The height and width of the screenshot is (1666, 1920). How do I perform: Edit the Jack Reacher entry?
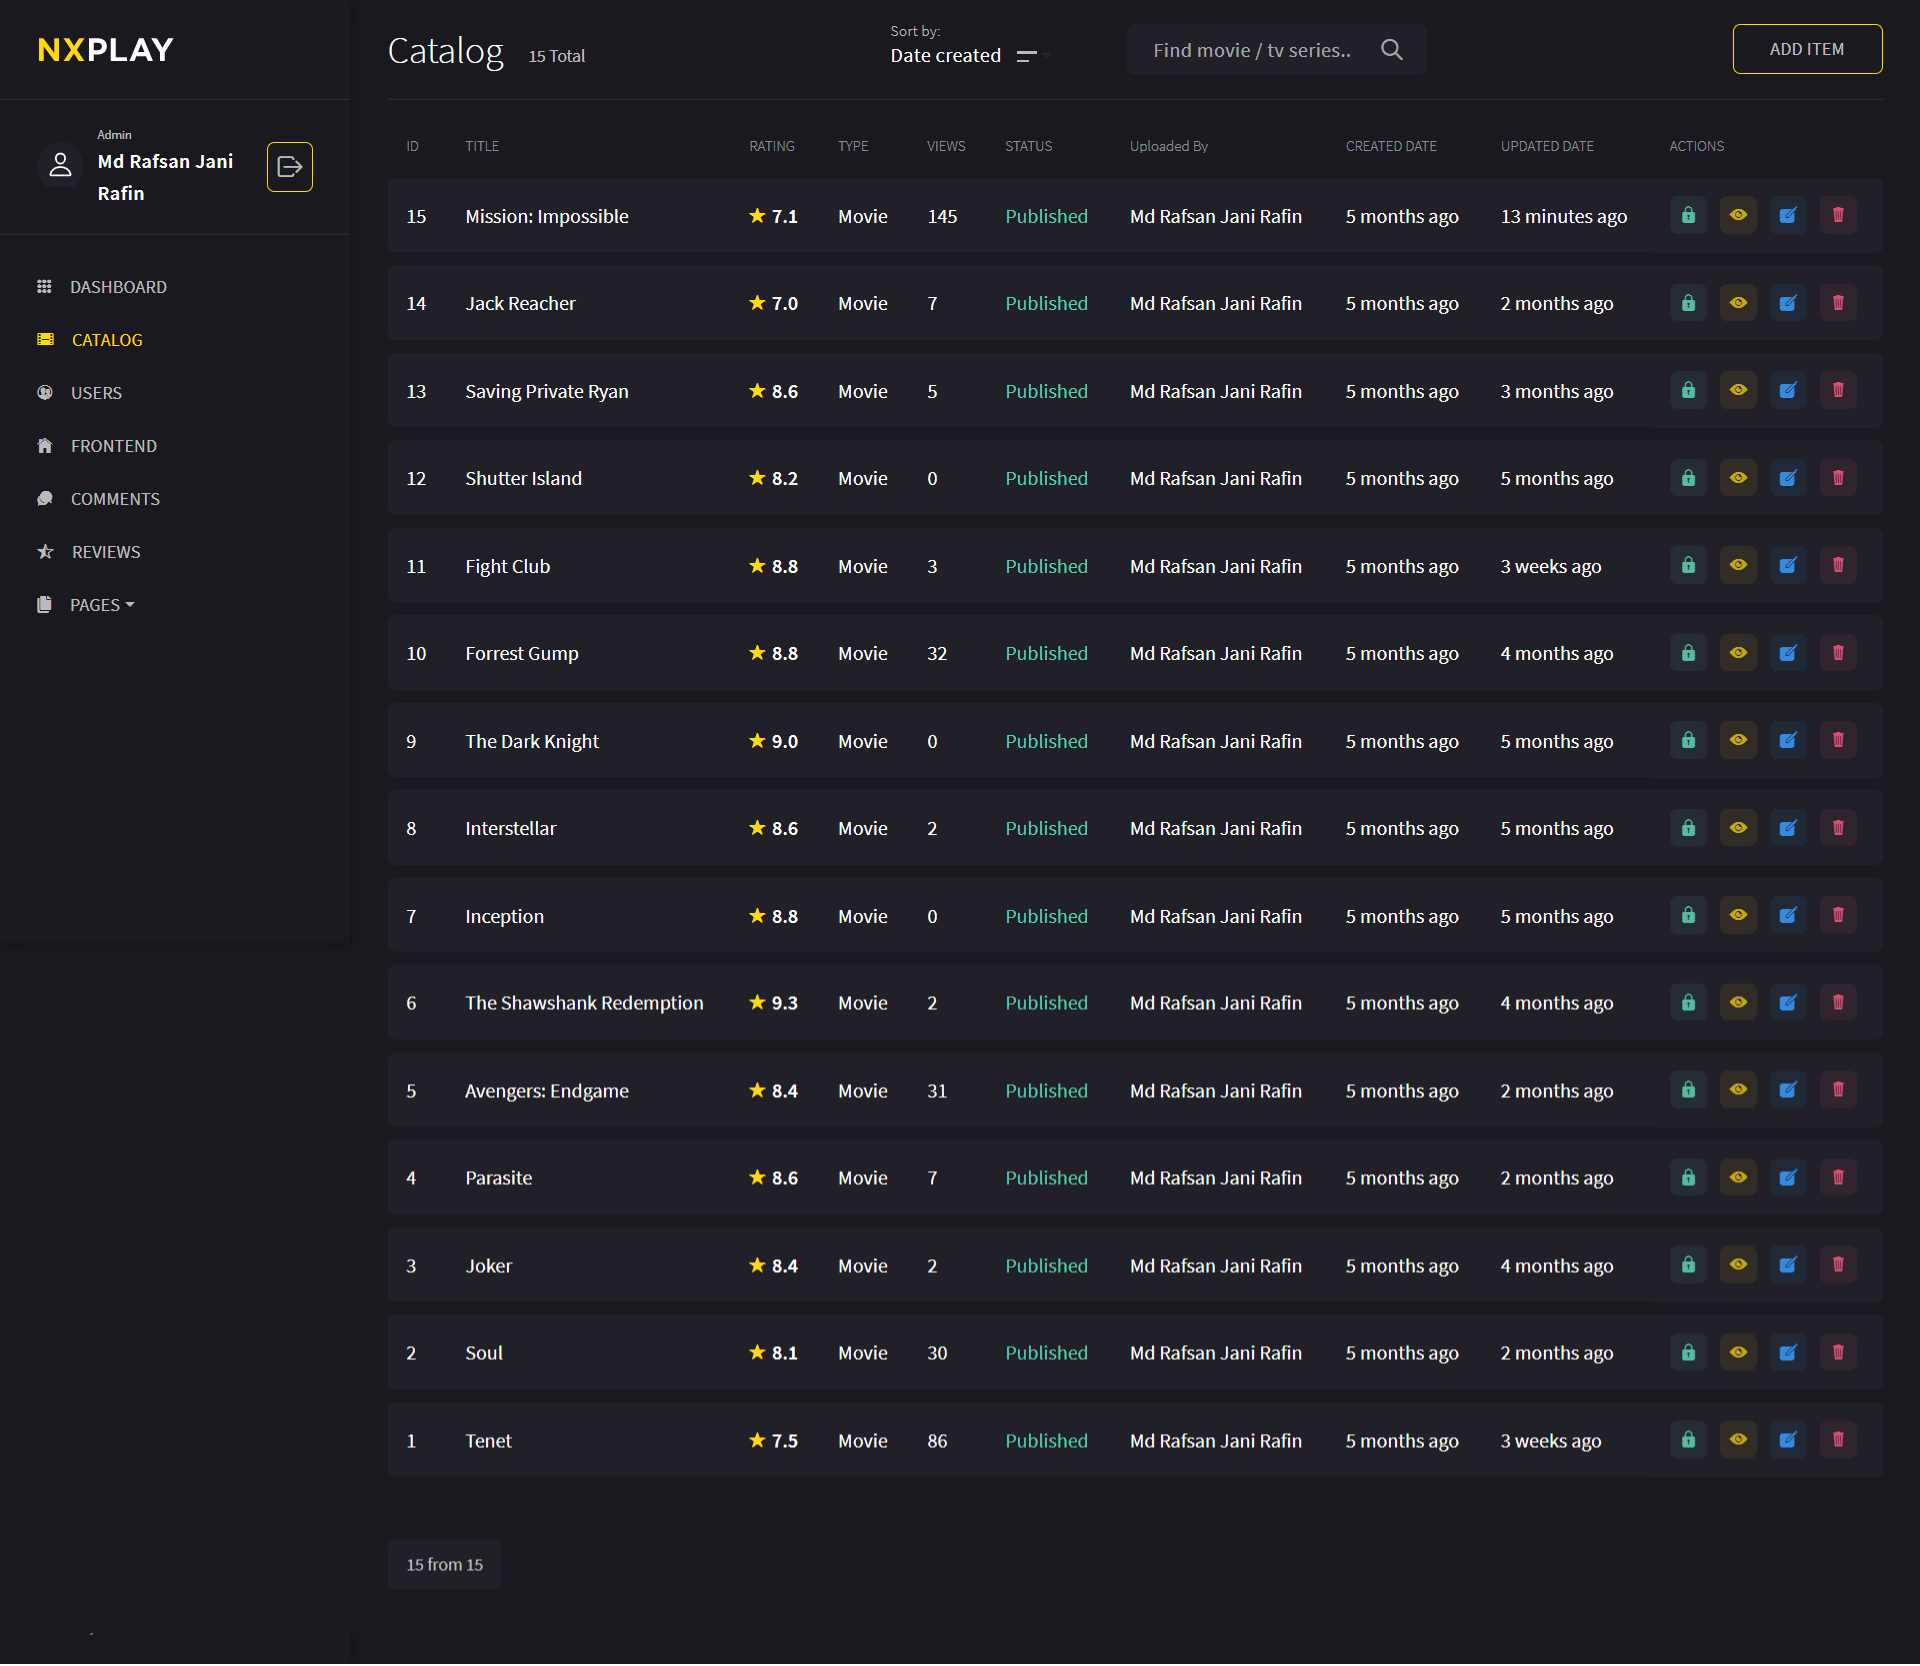1788,303
